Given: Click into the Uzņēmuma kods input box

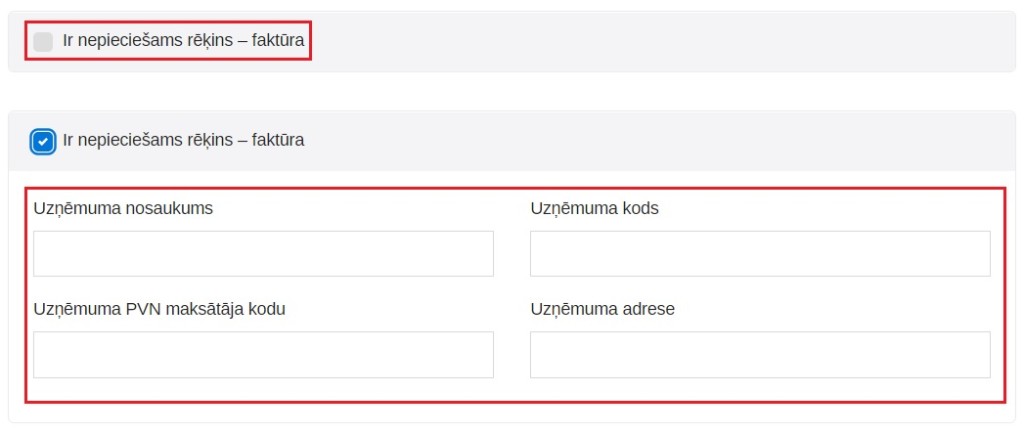Looking at the screenshot, I should click(x=760, y=254).
